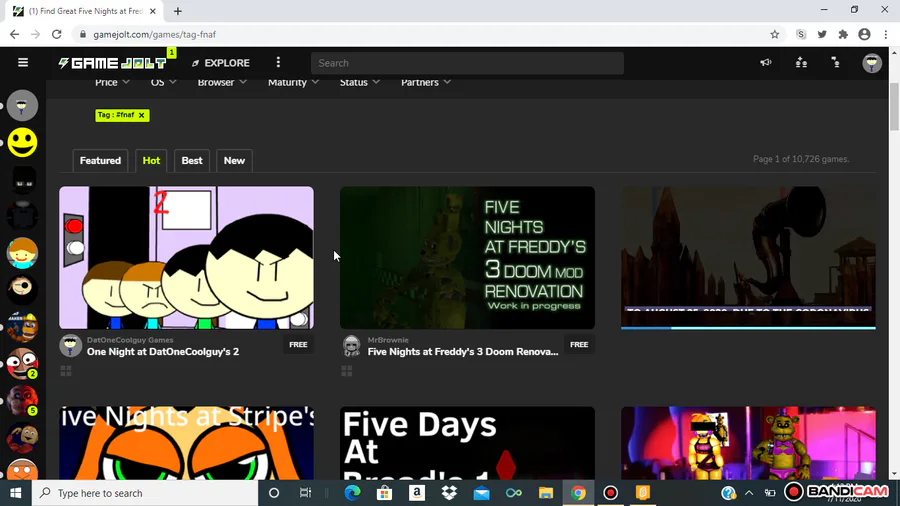Open Dropbox from taskbar
Screen dimensions: 900x506
[449, 493]
